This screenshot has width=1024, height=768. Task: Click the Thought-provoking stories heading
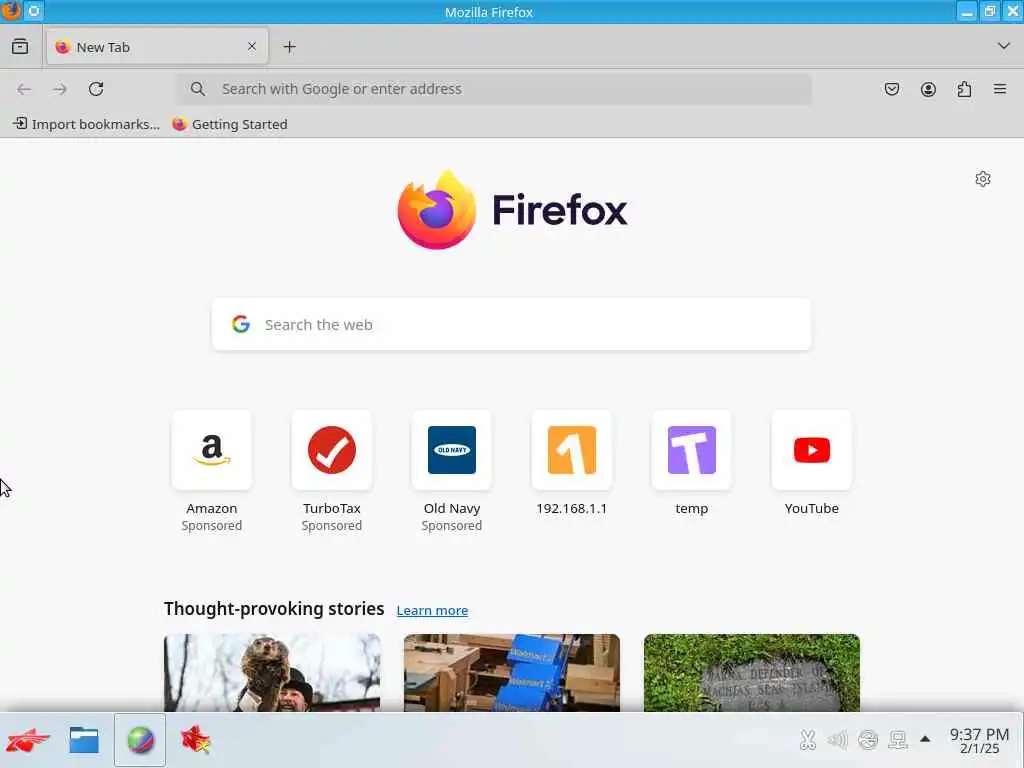point(274,609)
